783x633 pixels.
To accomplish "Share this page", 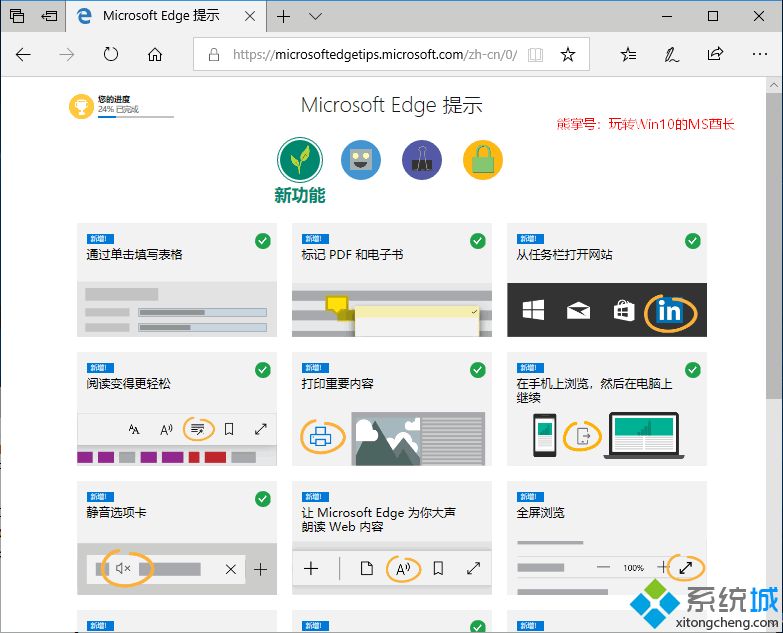I will click(x=715, y=53).
